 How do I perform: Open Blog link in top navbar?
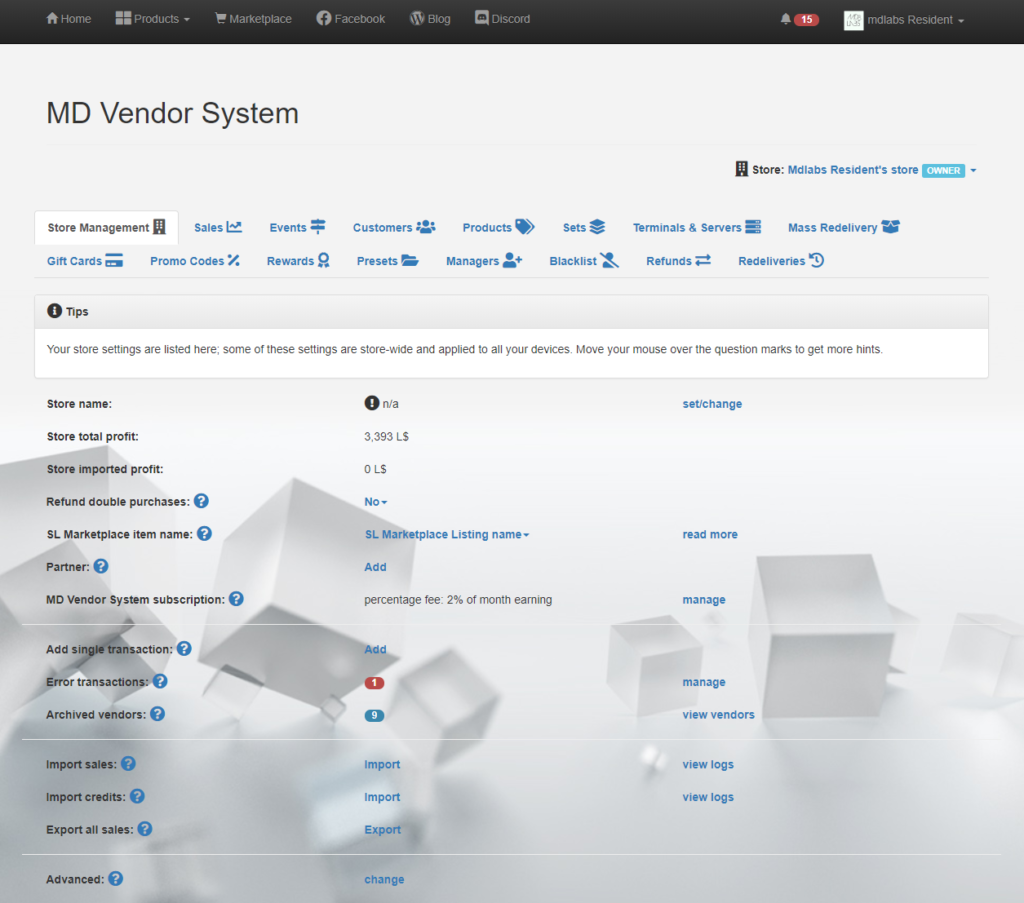coord(430,19)
